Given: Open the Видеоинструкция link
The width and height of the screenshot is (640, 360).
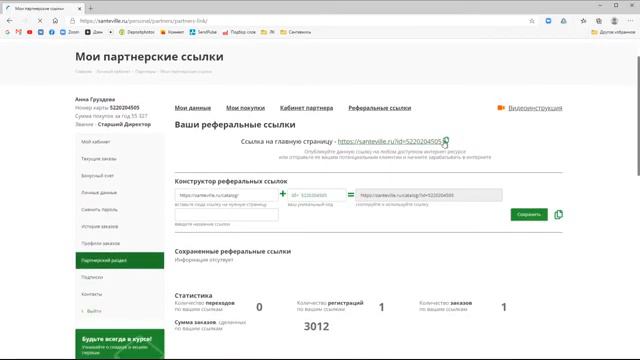Looking at the screenshot, I should [x=535, y=108].
